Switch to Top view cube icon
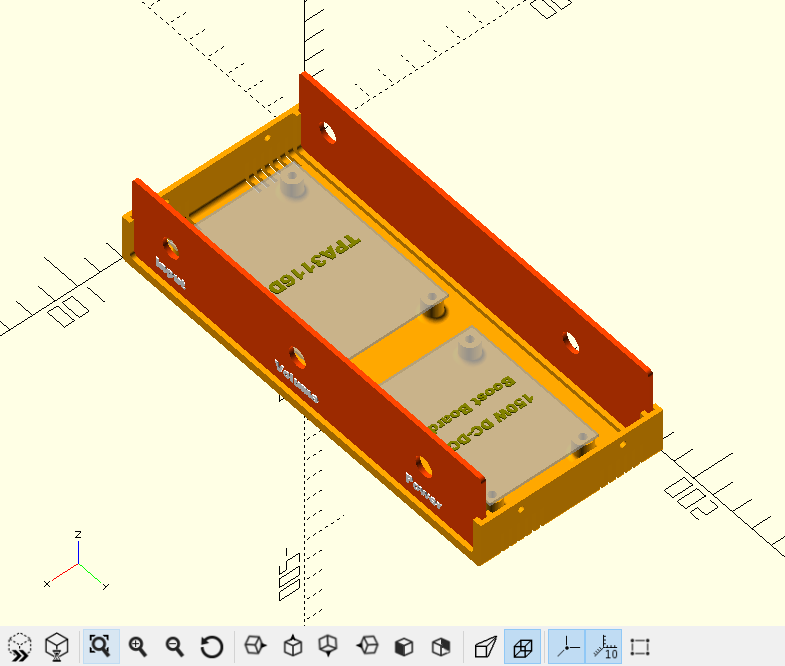Screen dimensions: 785x666 tap(292, 646)
